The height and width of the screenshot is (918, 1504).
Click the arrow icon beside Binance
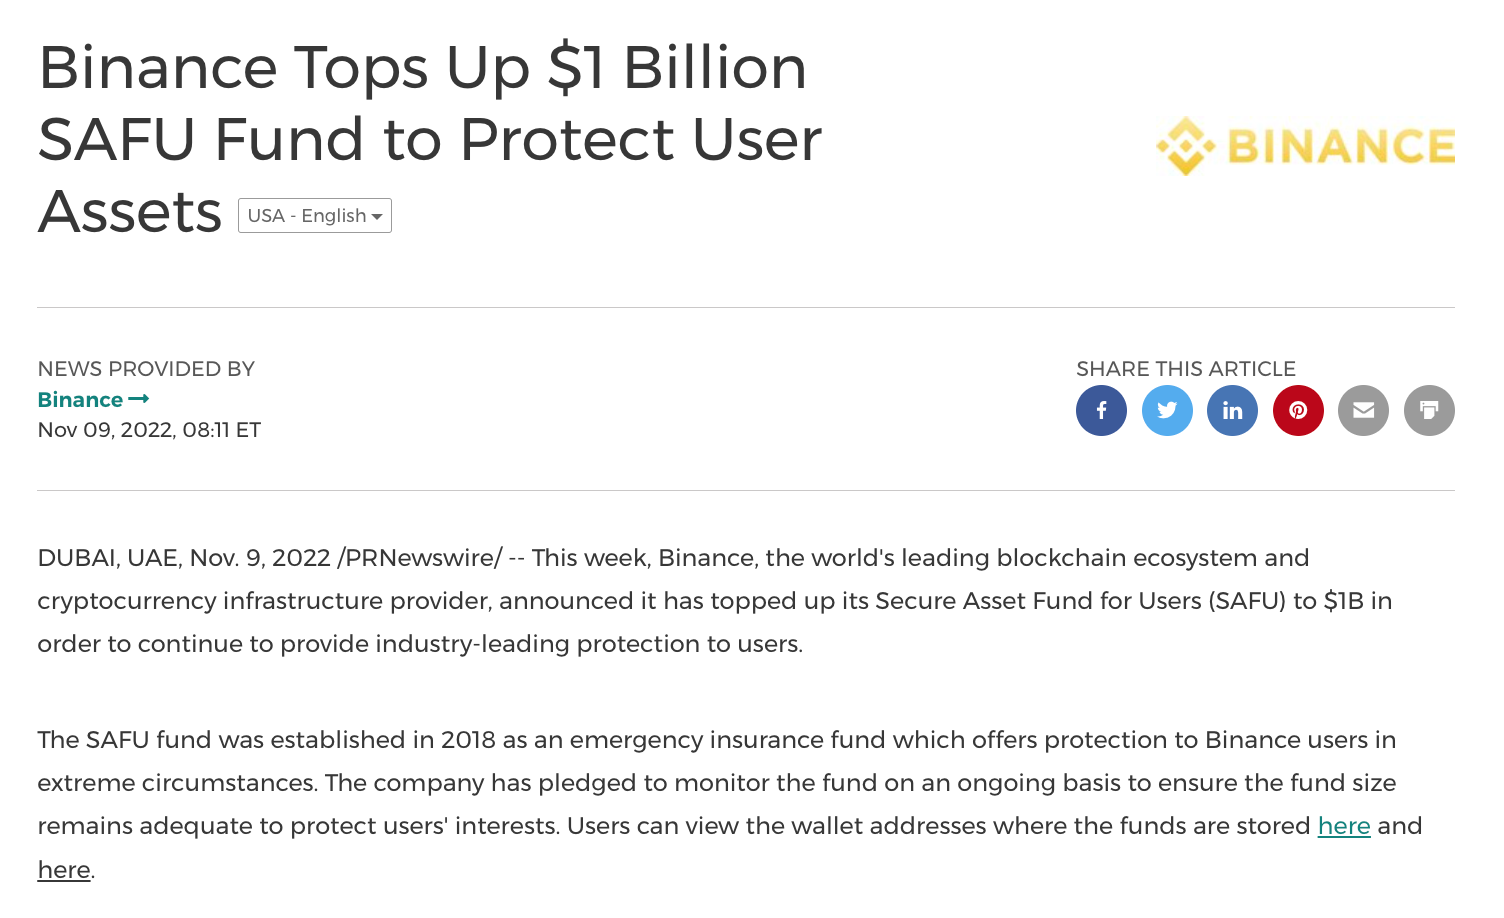139,399
